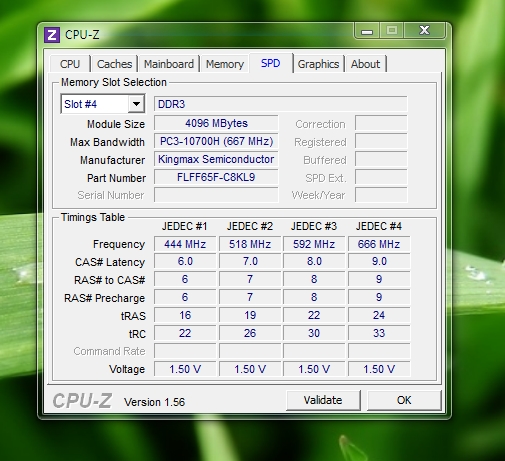Image resolution: width=505 pixels, height=461 pixels.
Task: Click the JEDEC #4 voltage 1.50 V cell
Action: click(379, 369)
